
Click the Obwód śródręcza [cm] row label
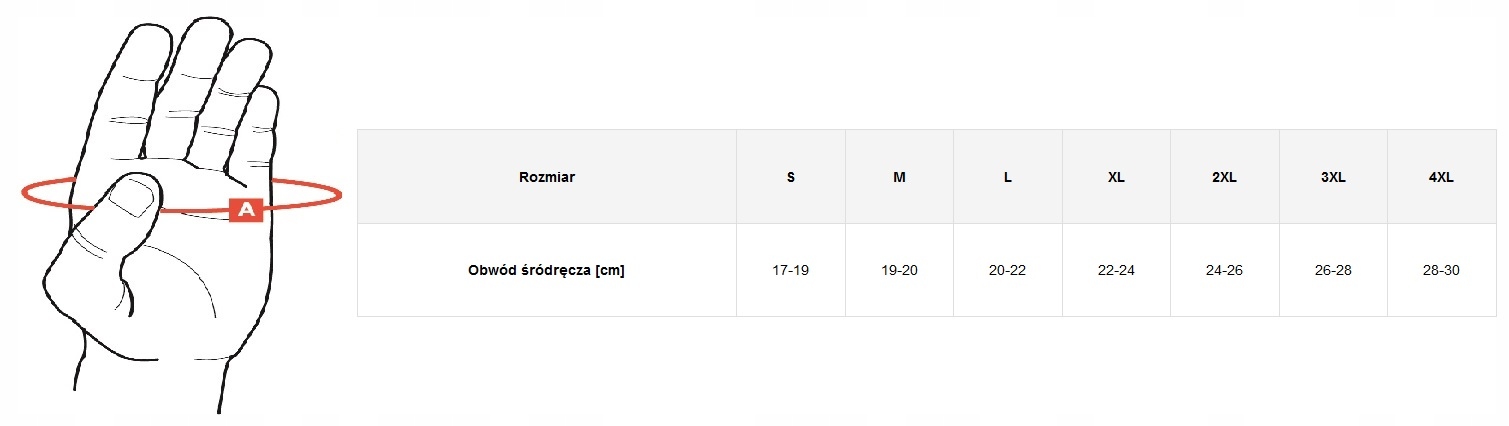[546, 270]
